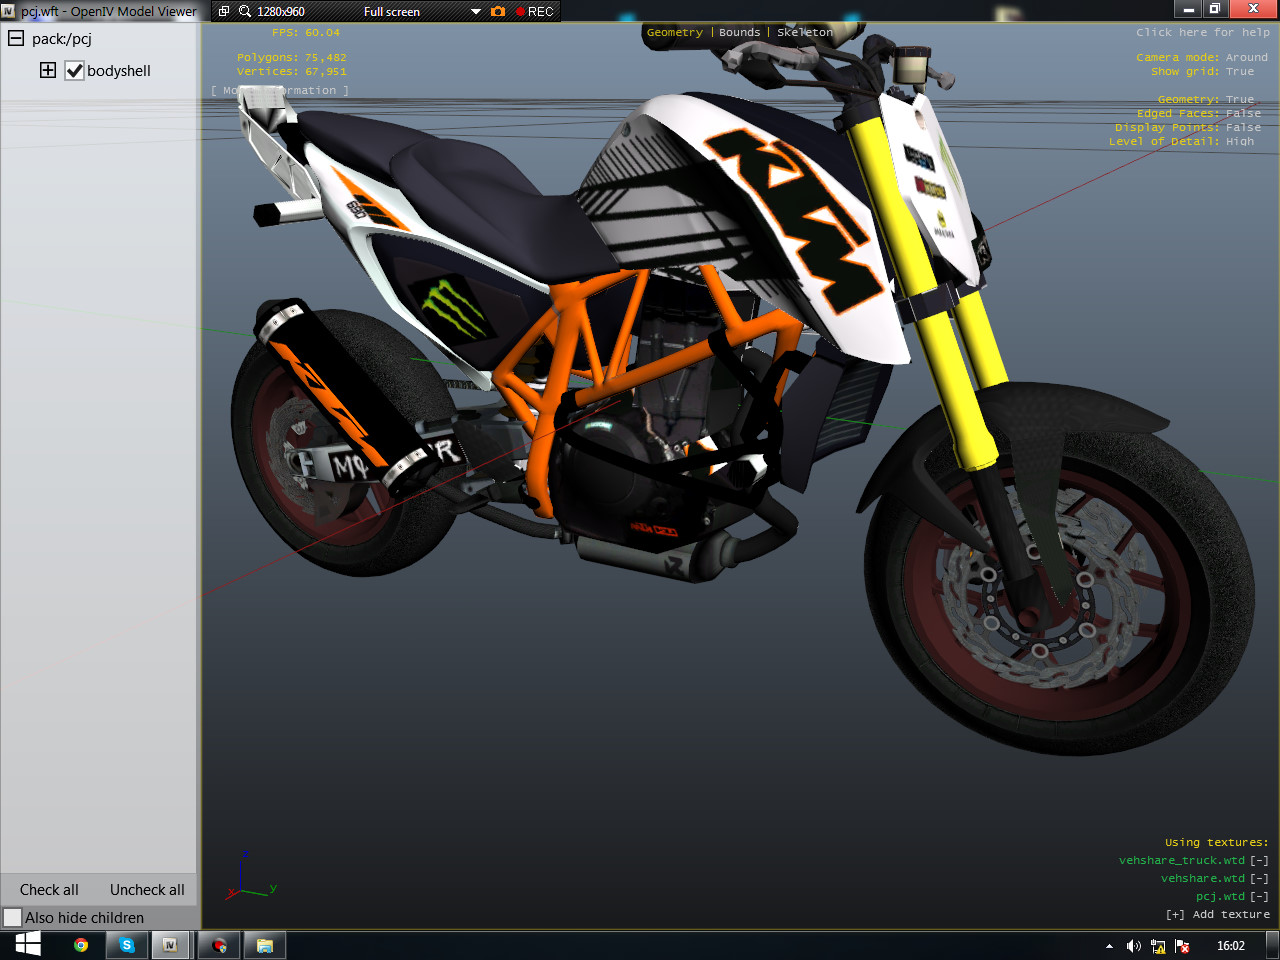Viewport: 1280px width, 960px height.
Task: Click the Polygons: 75,482 readout
Action: click(x=292, y=58)
